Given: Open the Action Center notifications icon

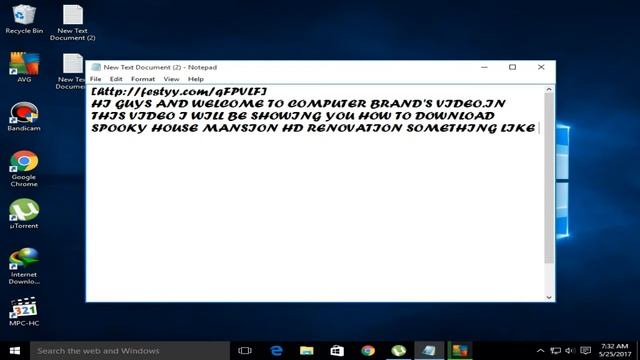Looking at the screenshot, I should point(585,351).
